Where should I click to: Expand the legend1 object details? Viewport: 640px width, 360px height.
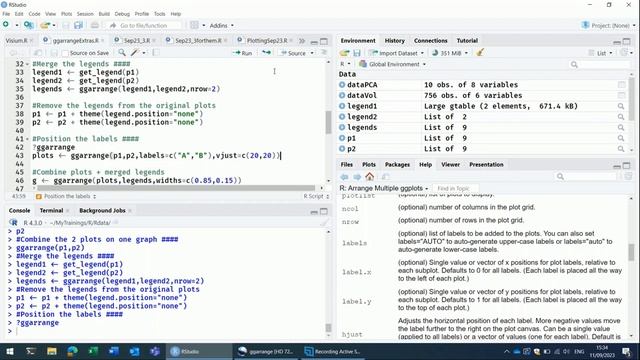click(342, 106)
